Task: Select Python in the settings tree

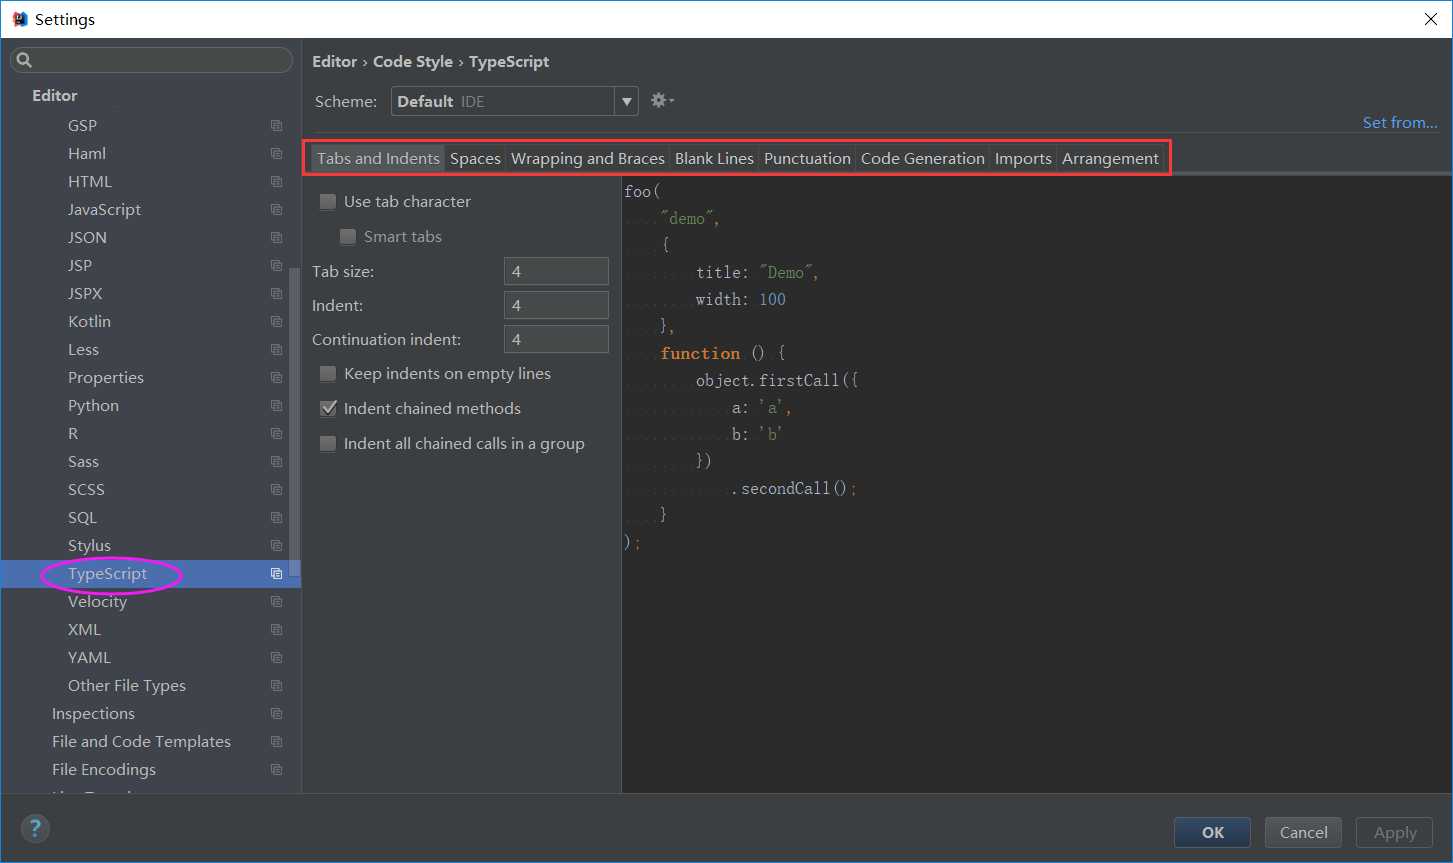Action: coord(93,406)
